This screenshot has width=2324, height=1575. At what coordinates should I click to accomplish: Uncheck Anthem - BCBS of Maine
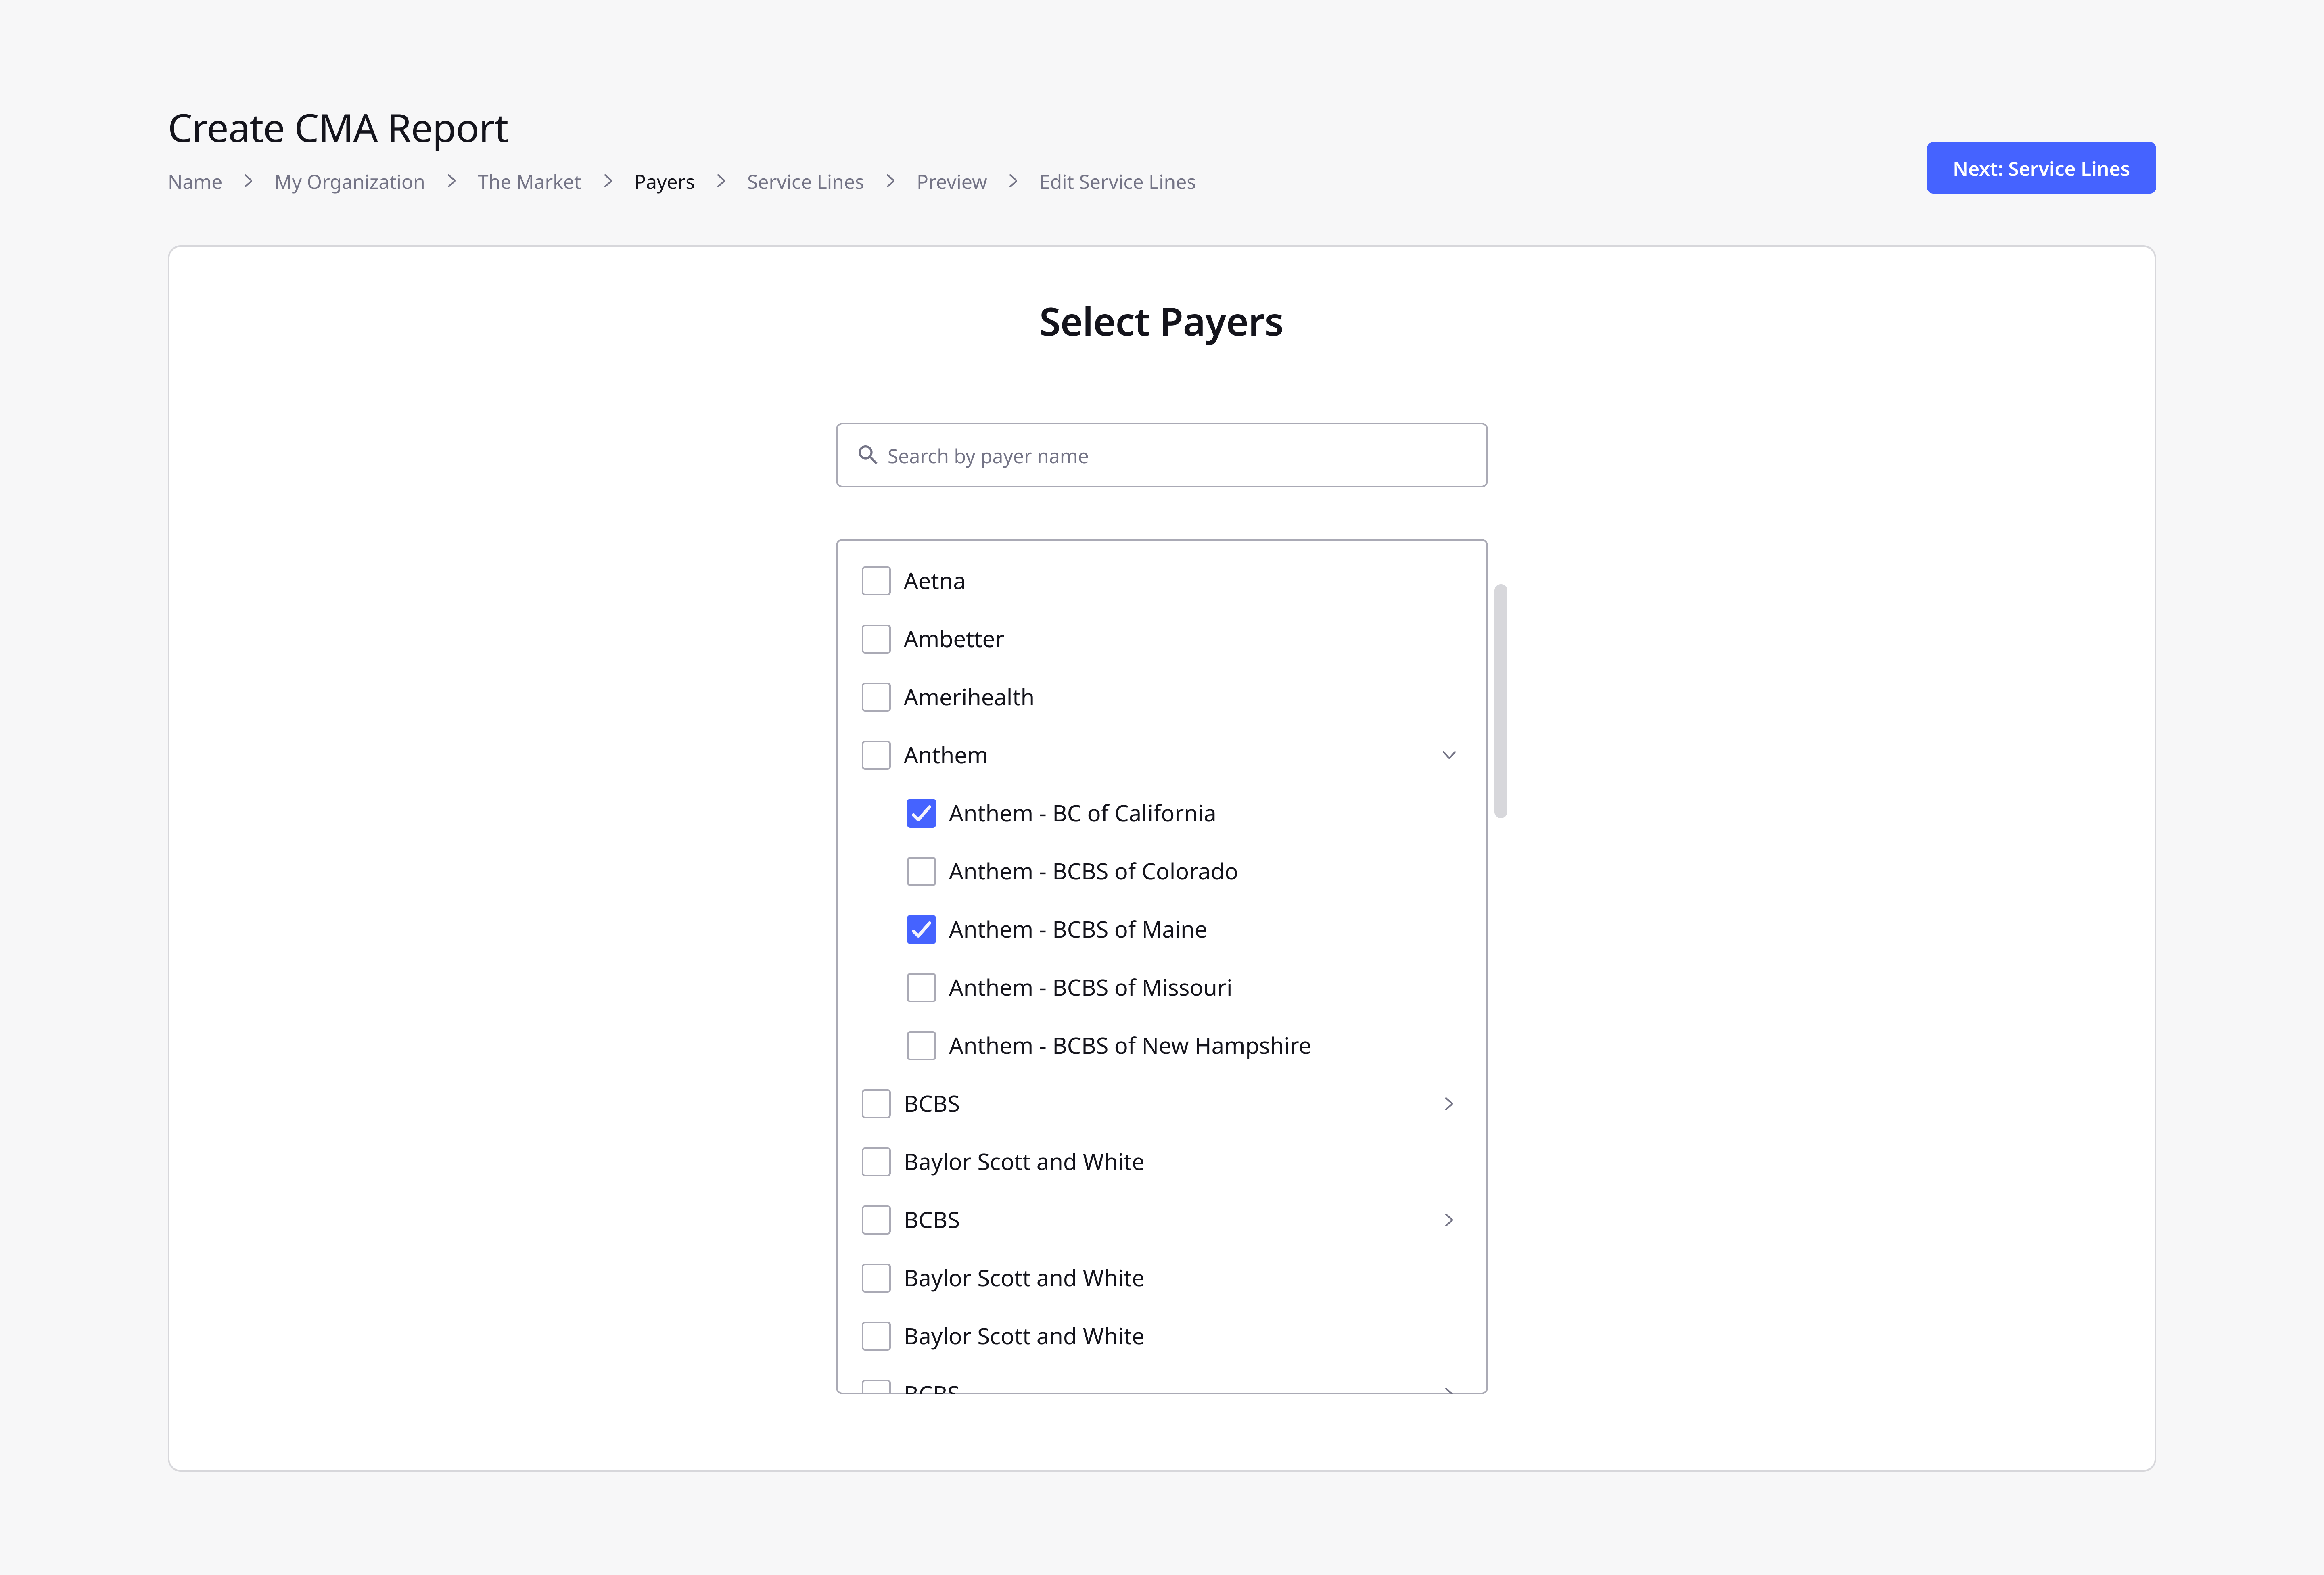click(x=921, y=929)
